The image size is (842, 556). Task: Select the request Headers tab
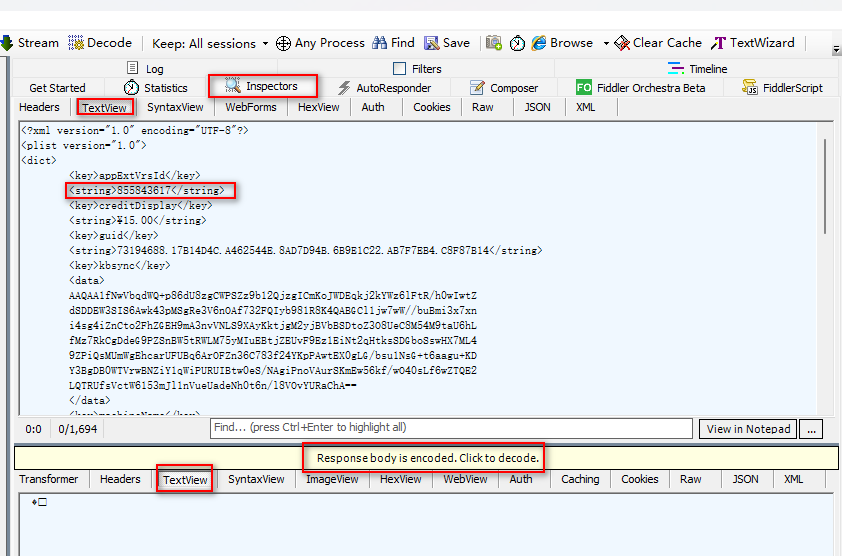pos(39,107)
